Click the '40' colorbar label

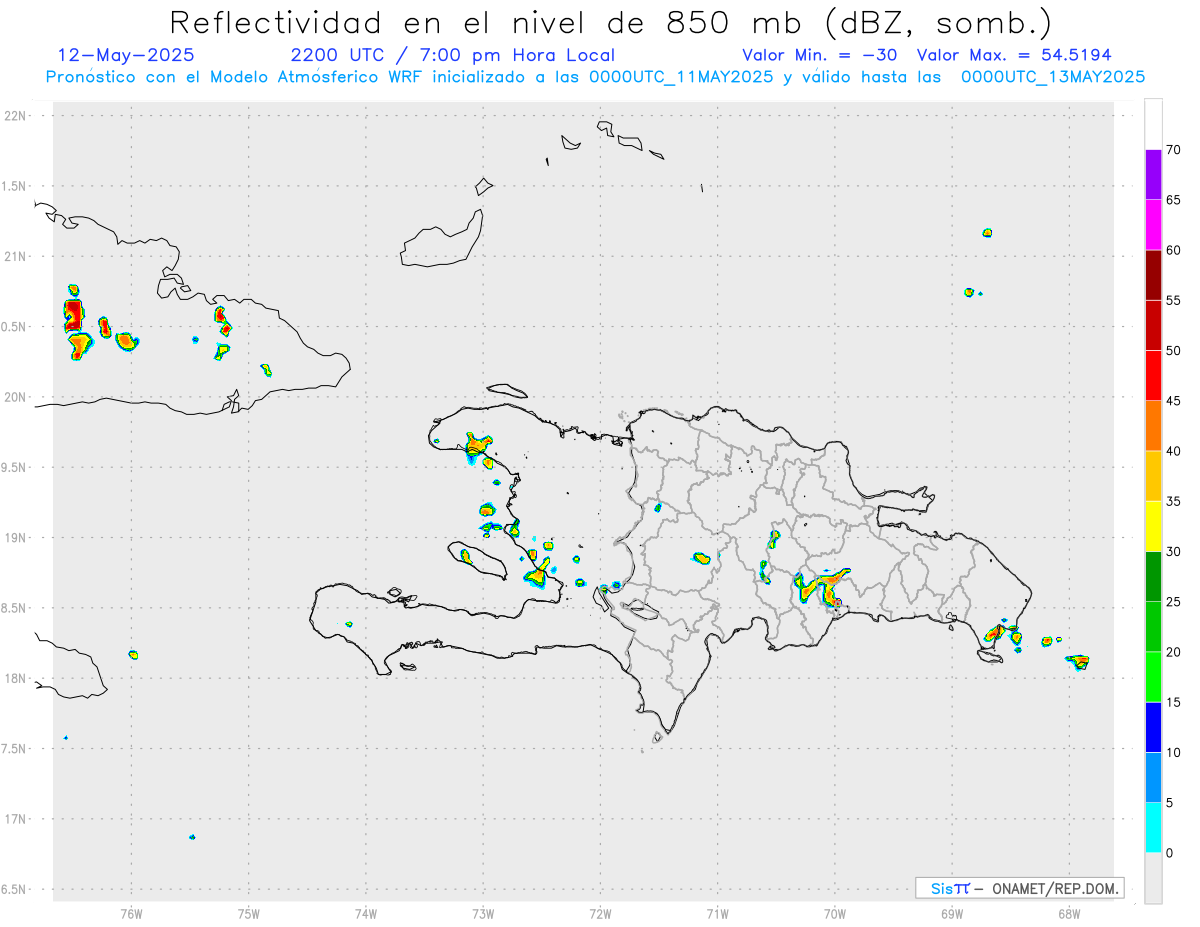[x=1173, y=452]
